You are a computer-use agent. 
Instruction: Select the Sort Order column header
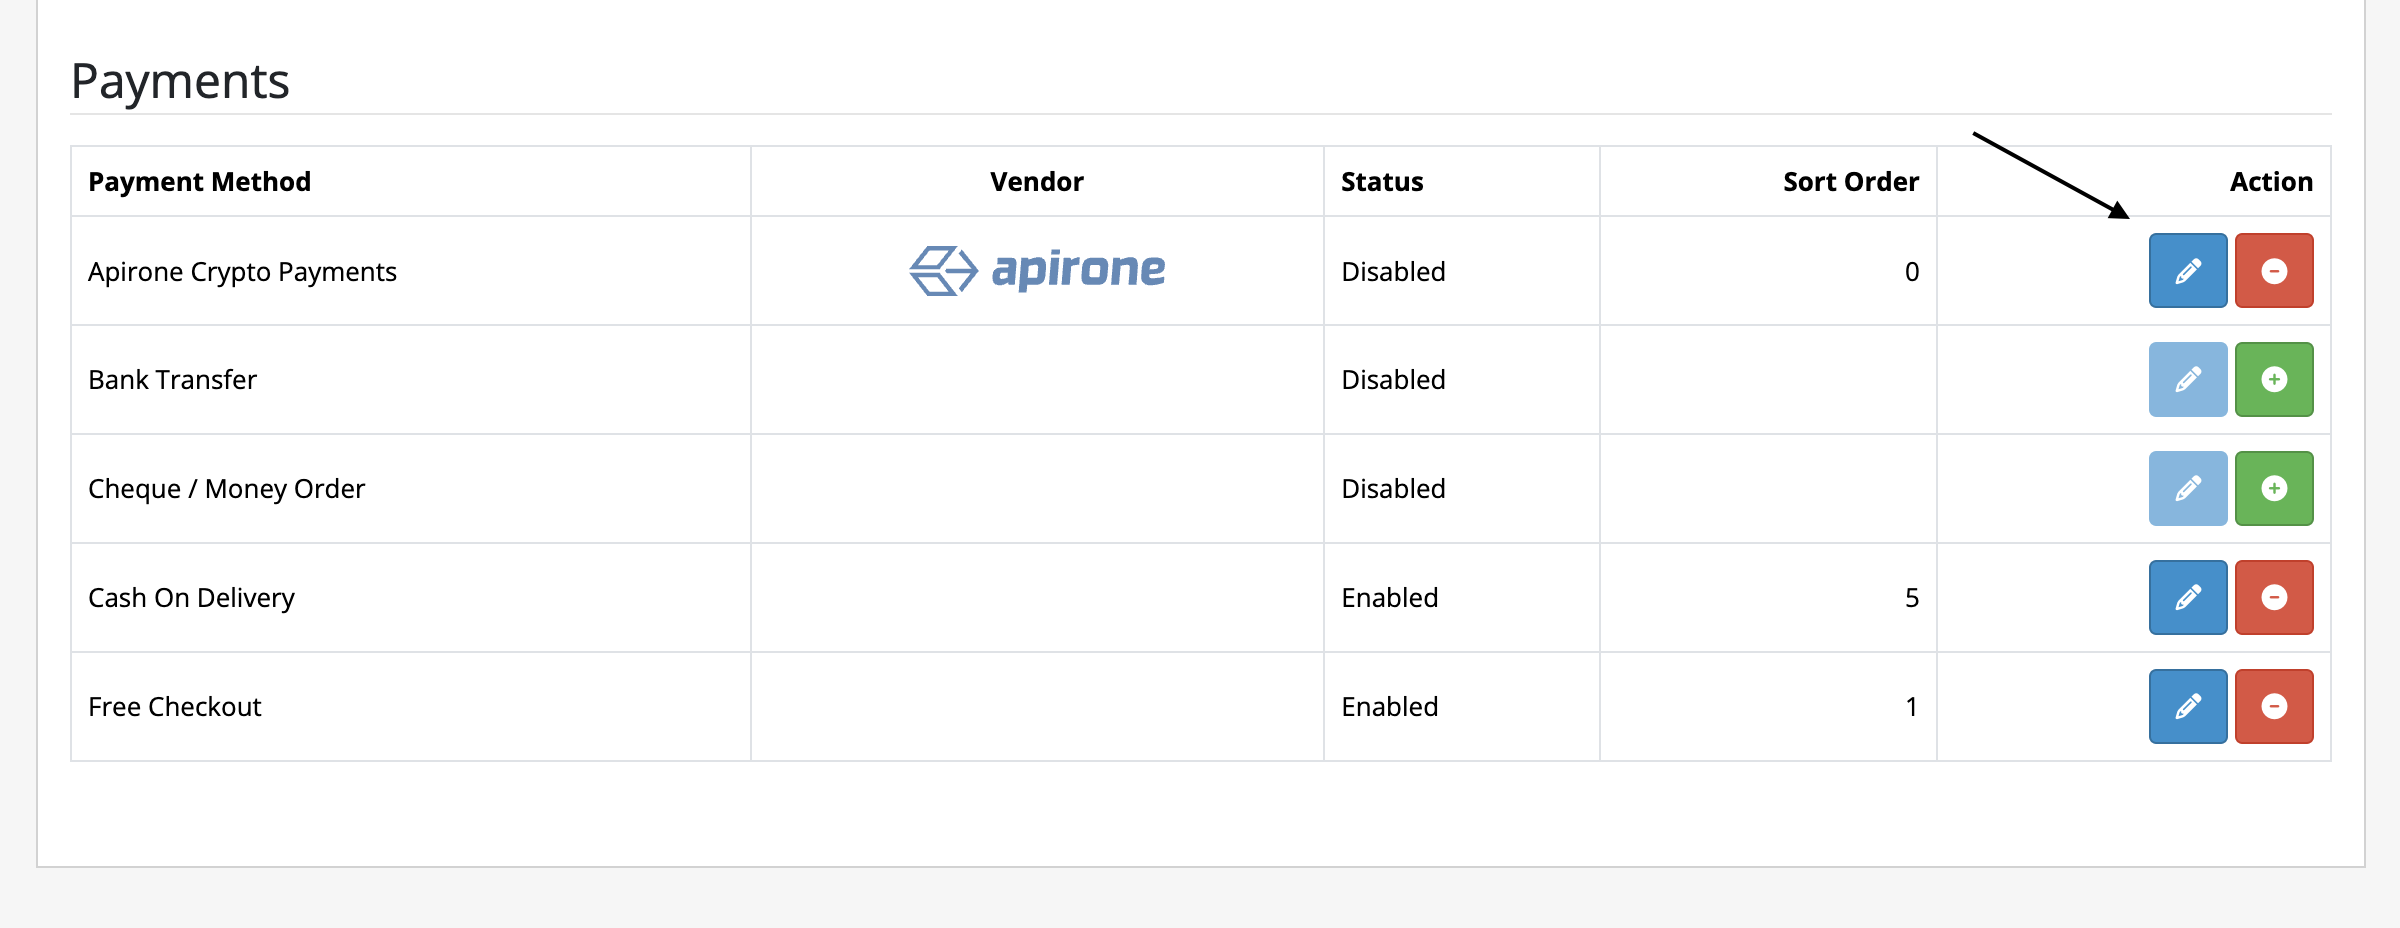point(1851,182)
